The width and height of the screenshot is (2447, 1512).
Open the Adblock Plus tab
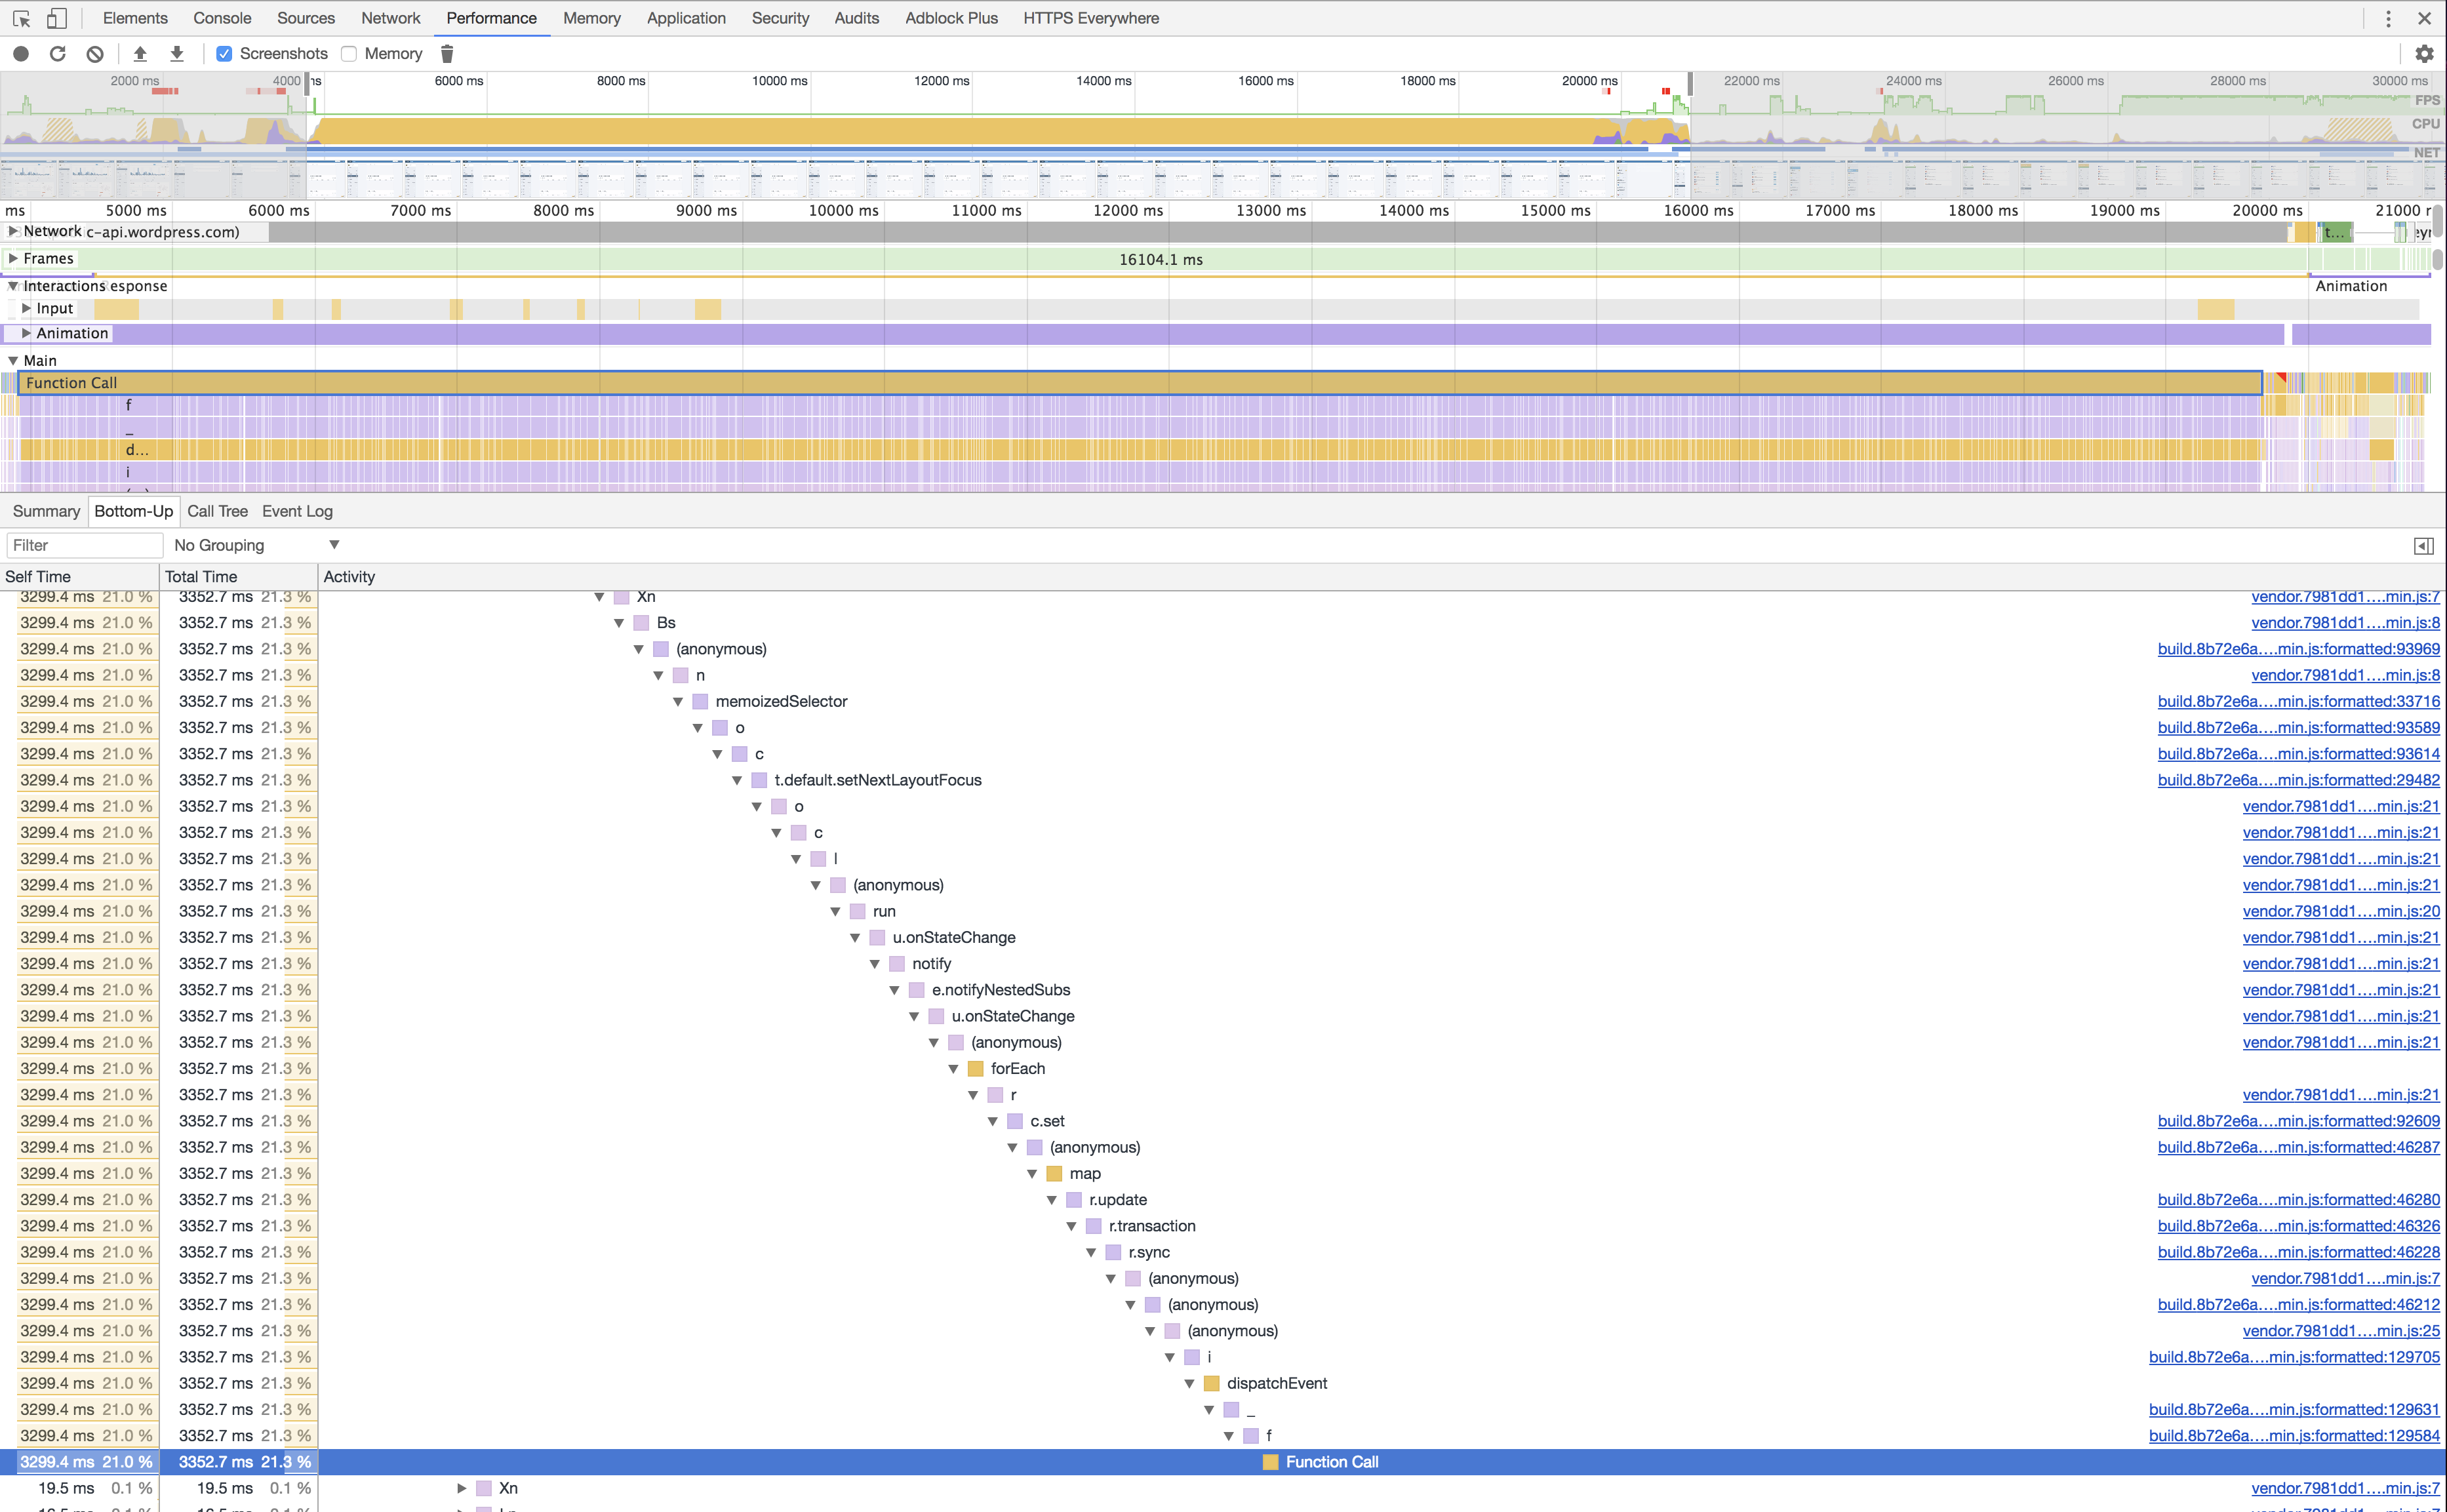click(x=951, y=18)
